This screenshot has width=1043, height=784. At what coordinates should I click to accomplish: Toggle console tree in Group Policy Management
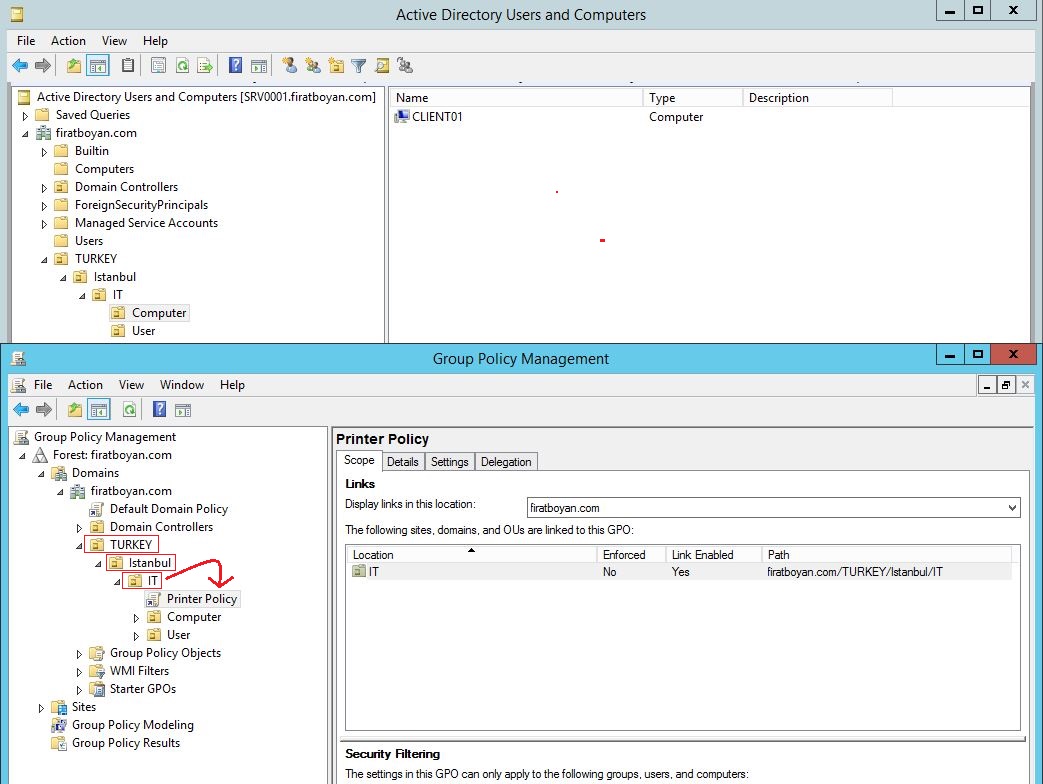point(99,410)
